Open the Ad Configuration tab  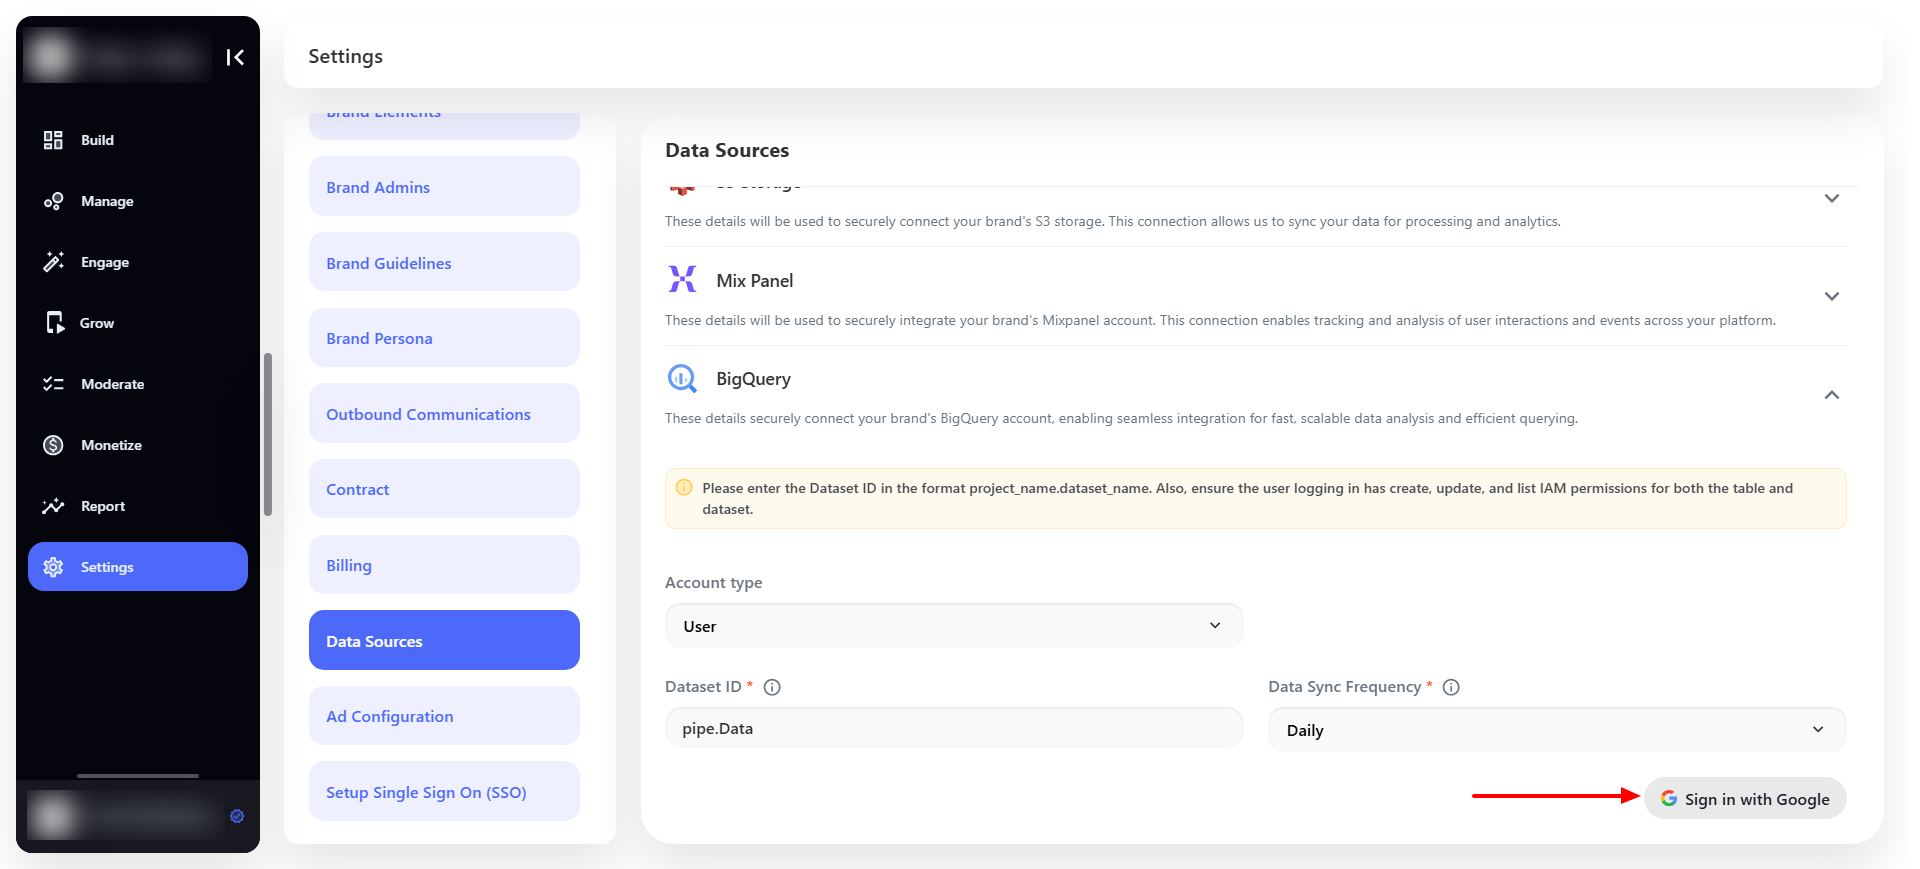coord(444,716)
